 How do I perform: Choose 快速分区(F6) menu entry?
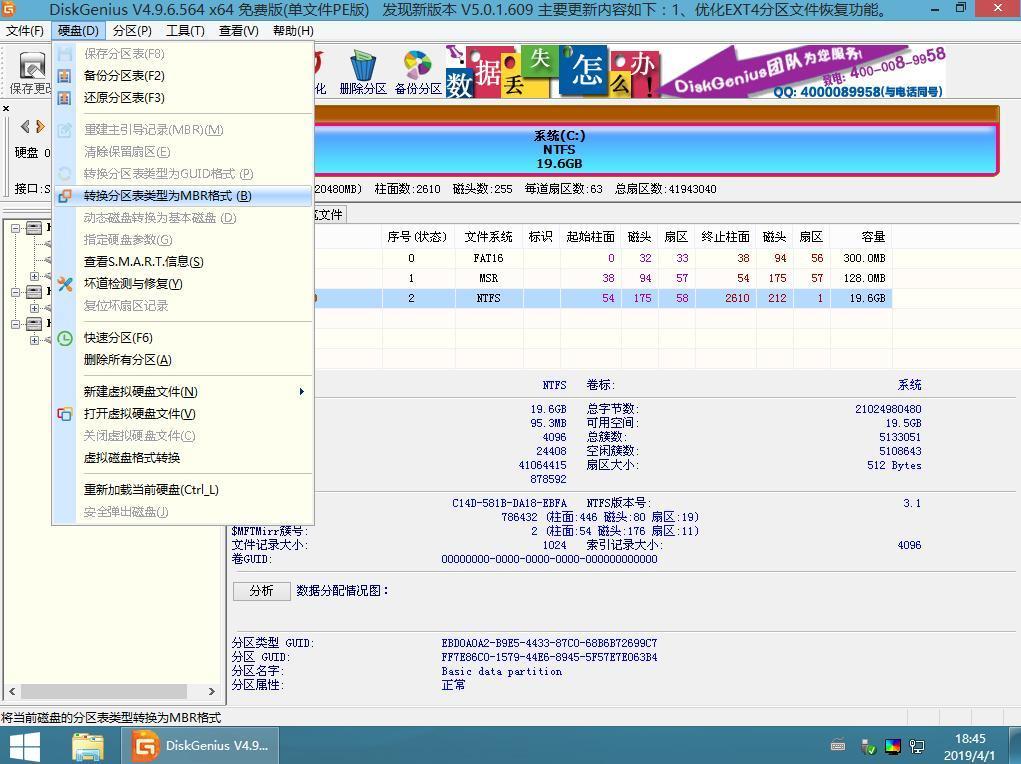(183, 338)
